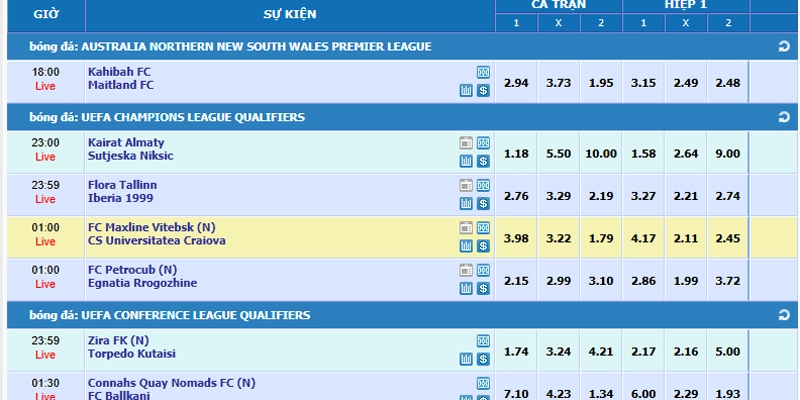
Task: Open Torpedo Kutaisi team link
Action: (x=132, y=354)
